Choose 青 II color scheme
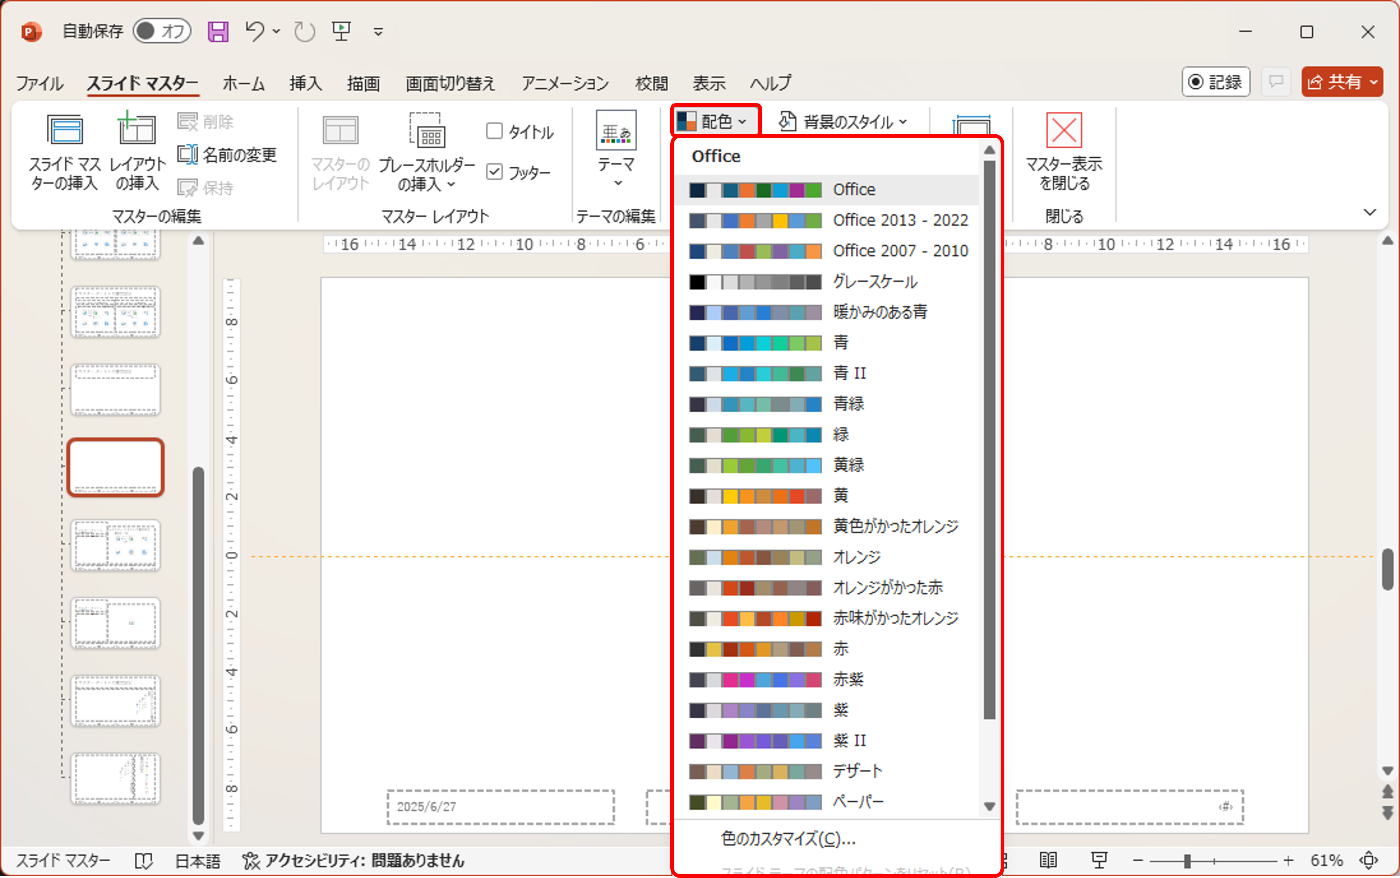 [827, 373]
